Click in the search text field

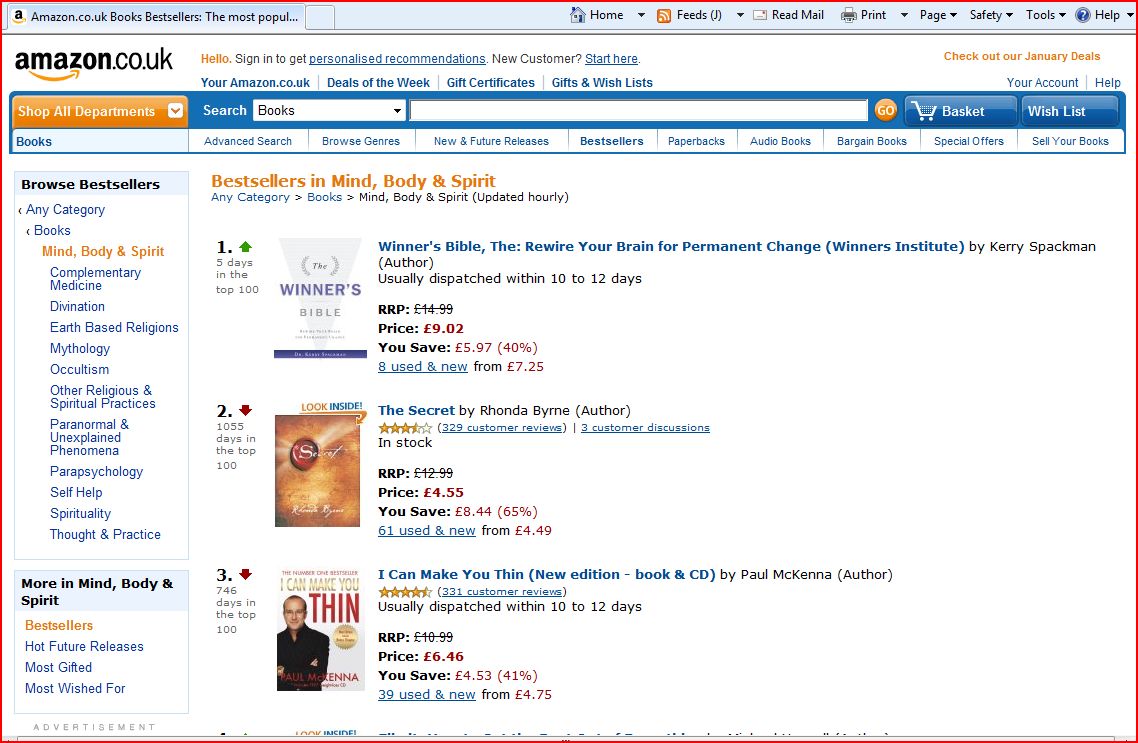click(638, 111)
